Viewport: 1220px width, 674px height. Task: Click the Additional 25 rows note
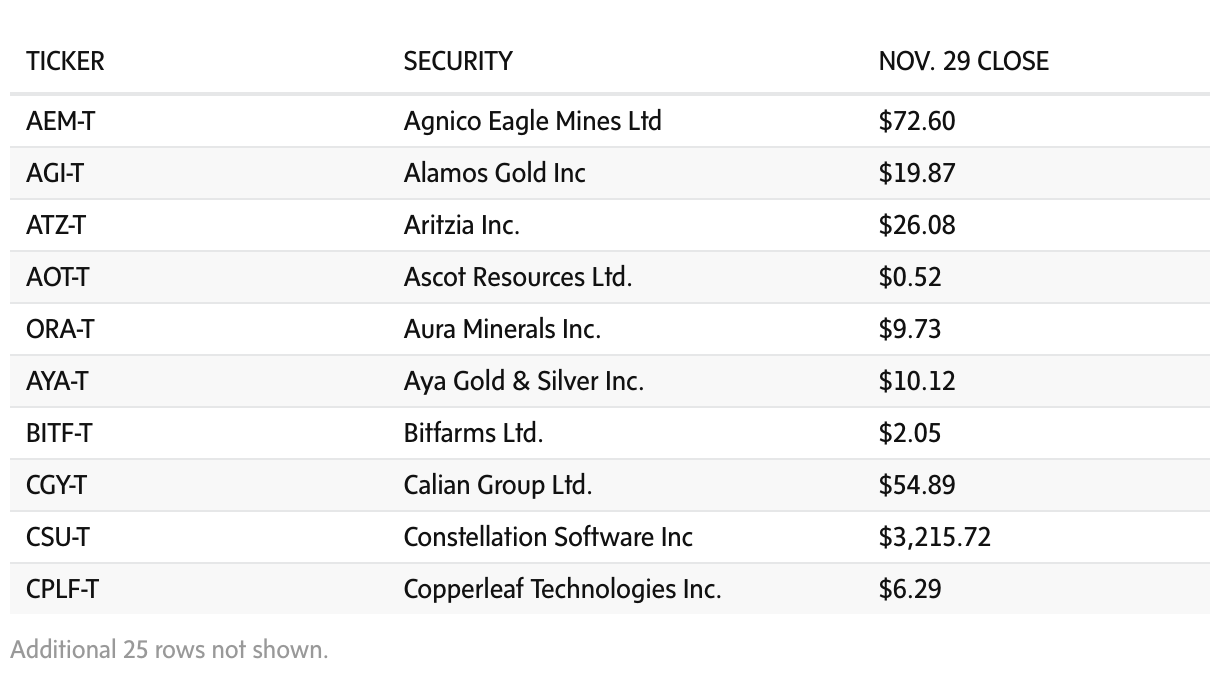(x=169, y=649)
